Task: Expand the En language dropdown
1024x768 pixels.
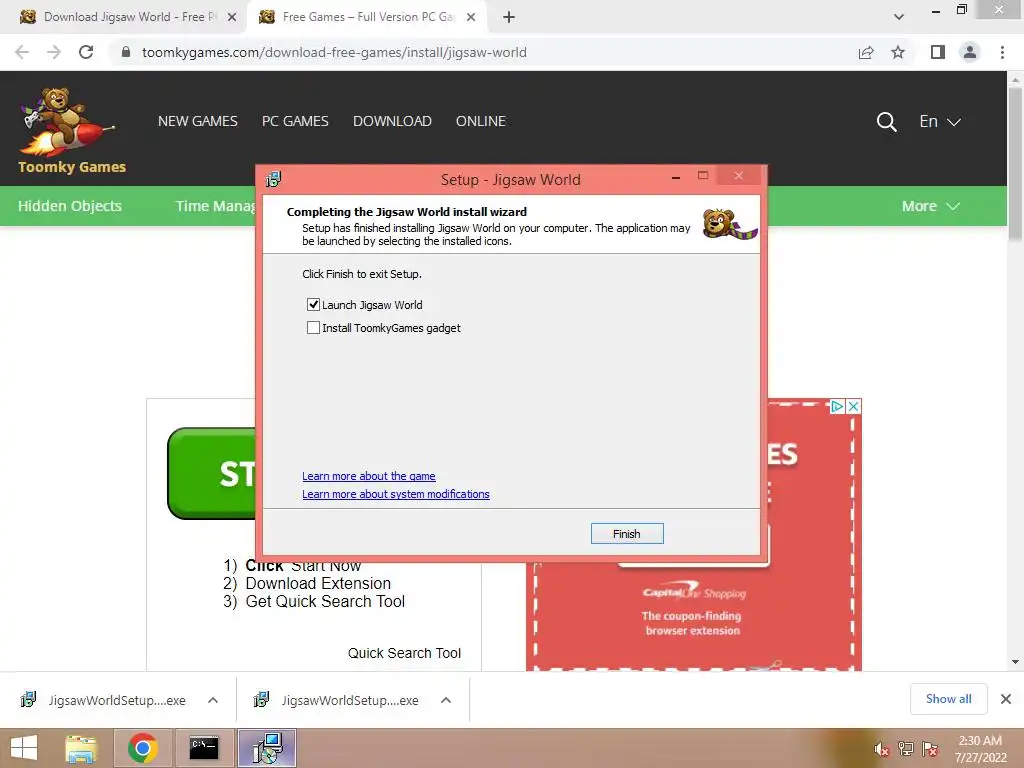Action: point(940,121)
